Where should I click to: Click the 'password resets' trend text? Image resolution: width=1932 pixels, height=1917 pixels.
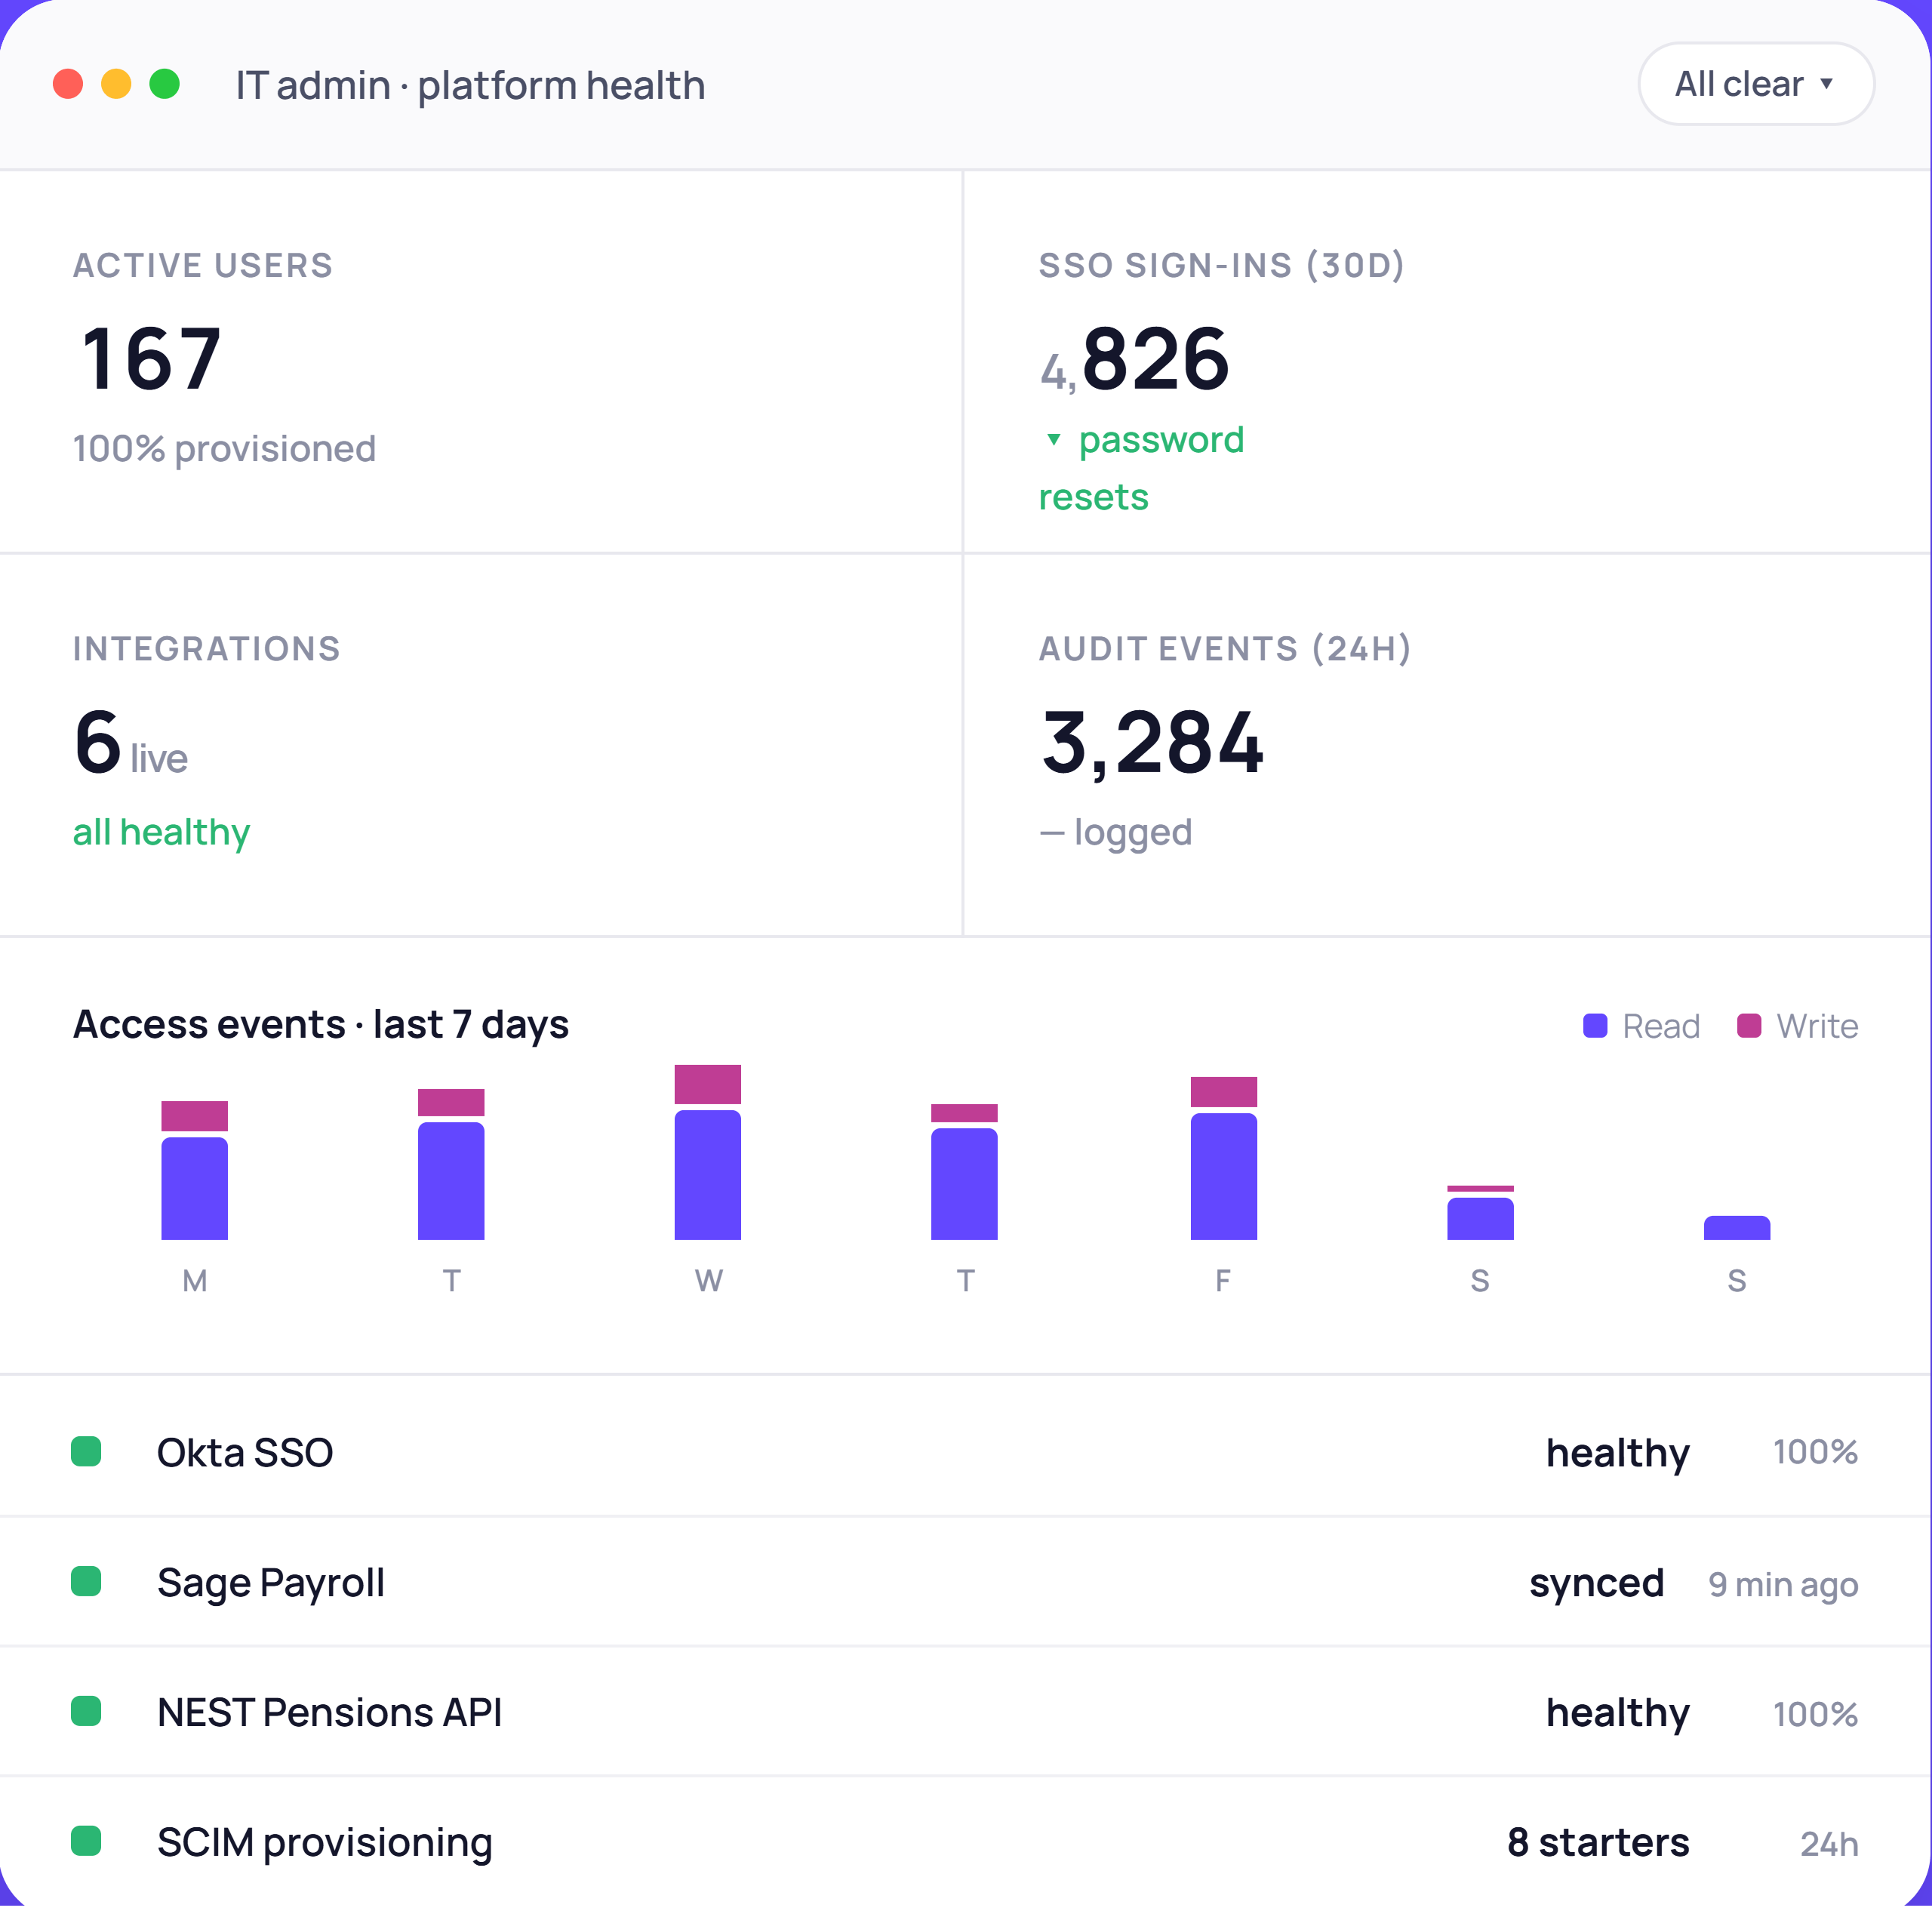[x=1141, y=468]
